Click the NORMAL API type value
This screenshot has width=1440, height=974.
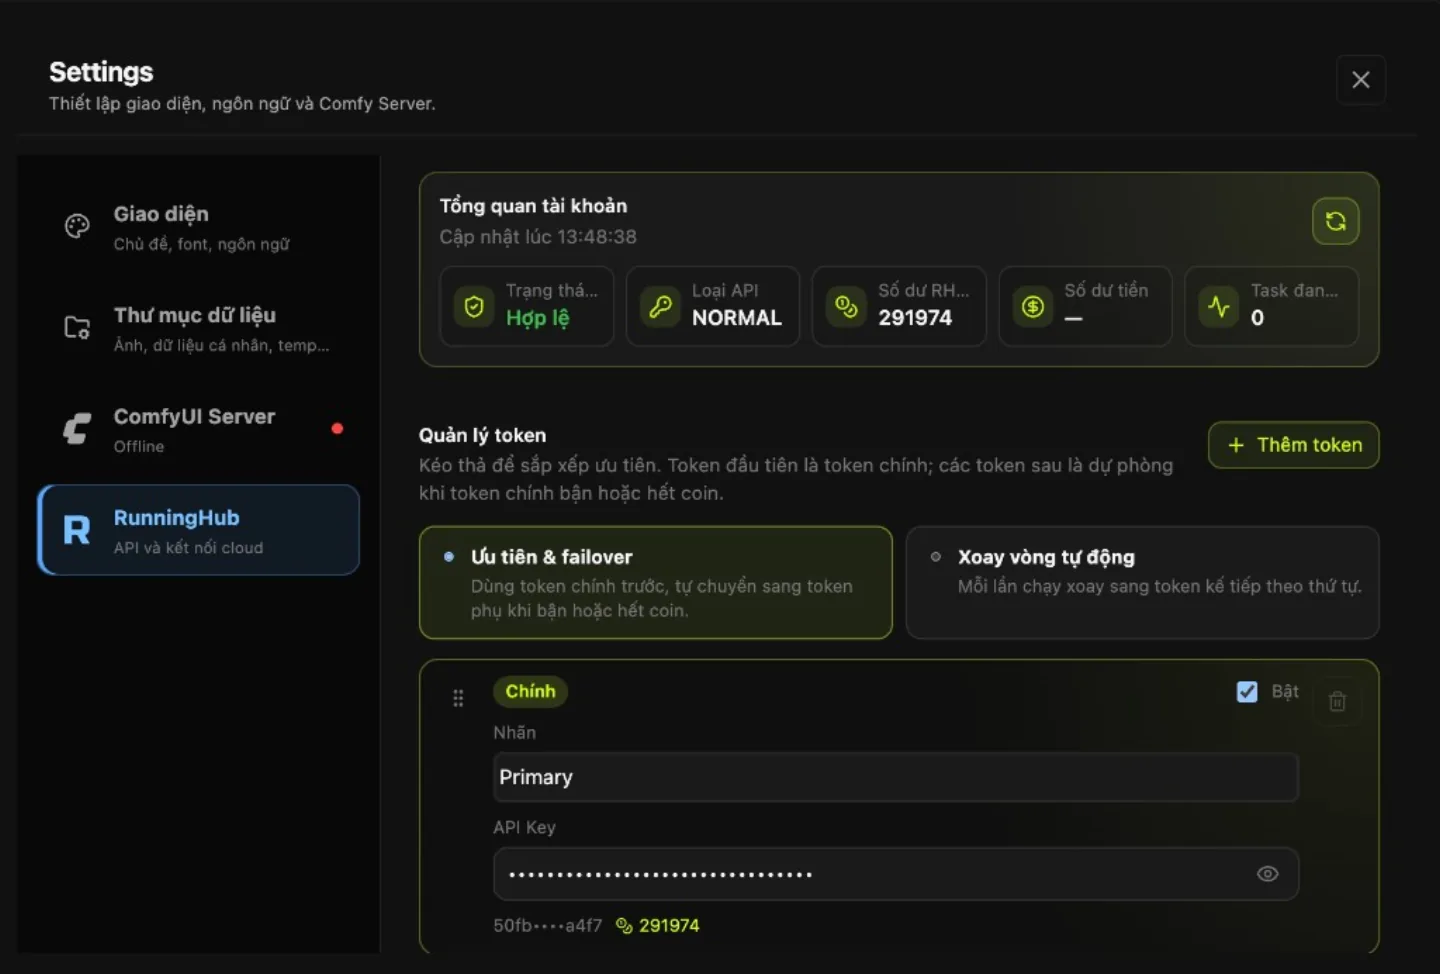point(737,318)
